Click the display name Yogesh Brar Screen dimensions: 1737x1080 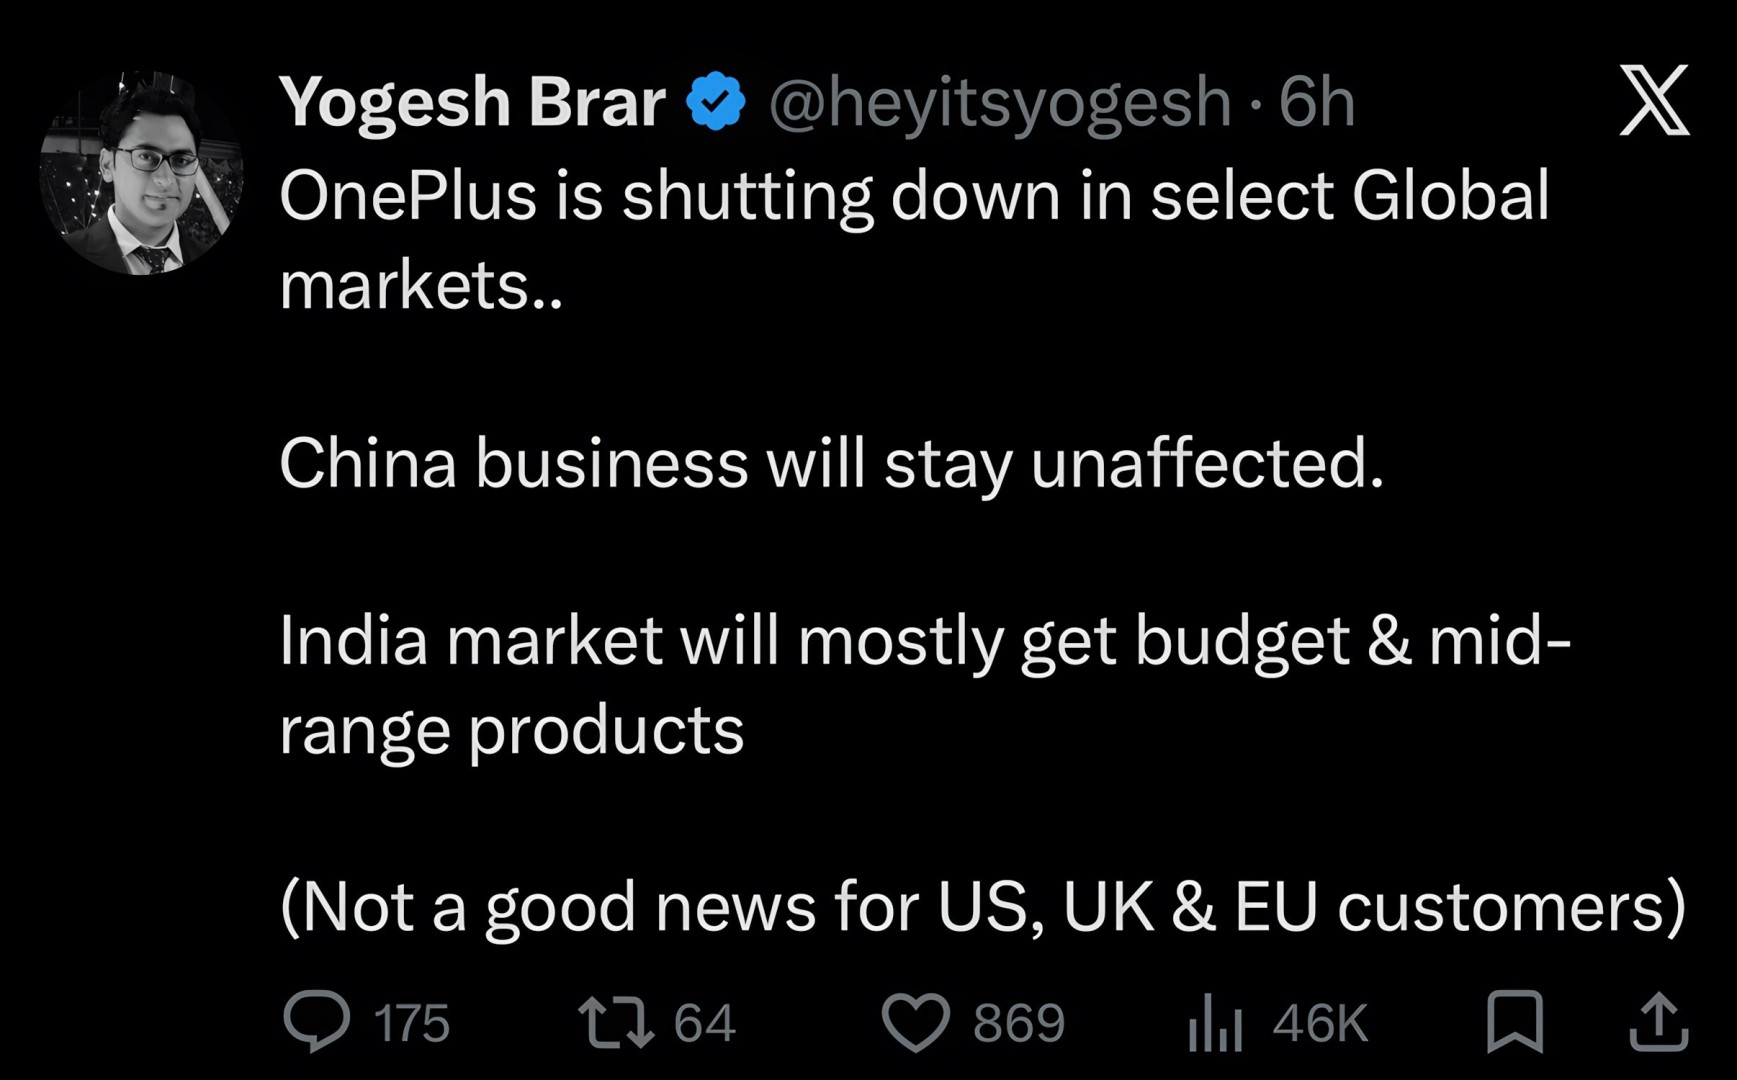(x=472, y=102)
